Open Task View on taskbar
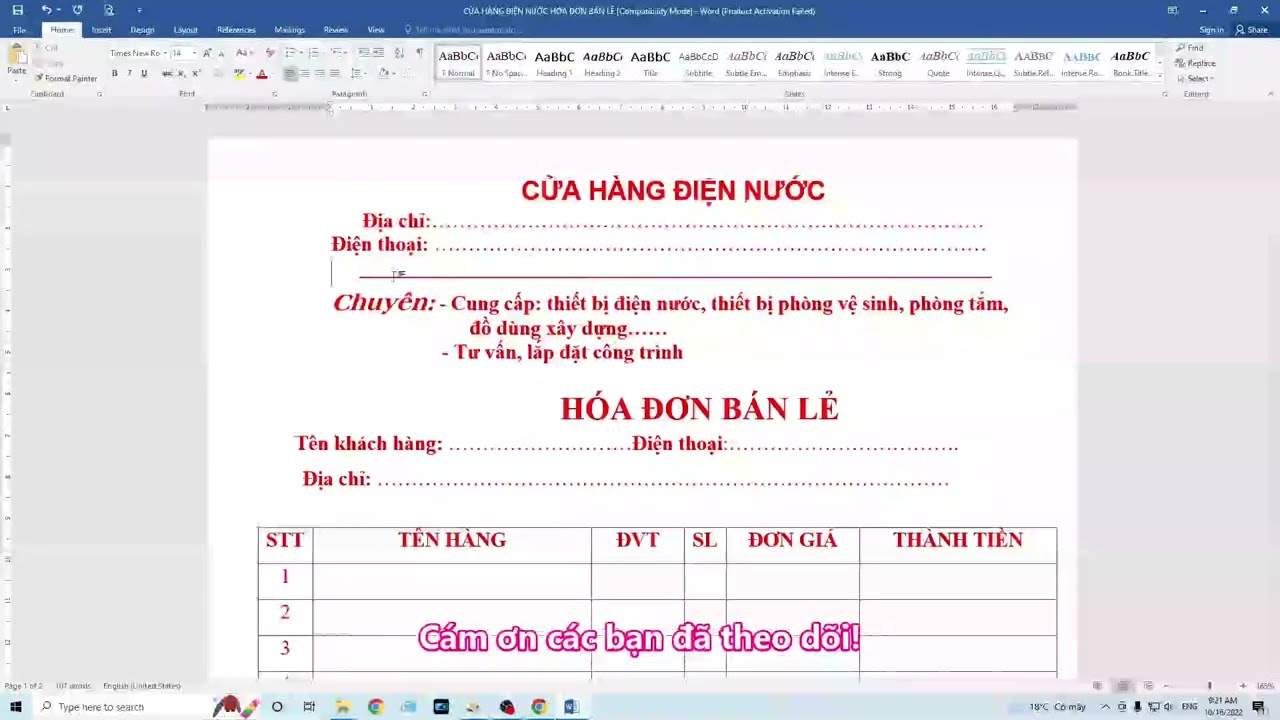The image size is (1280, 720). [309, 707]
